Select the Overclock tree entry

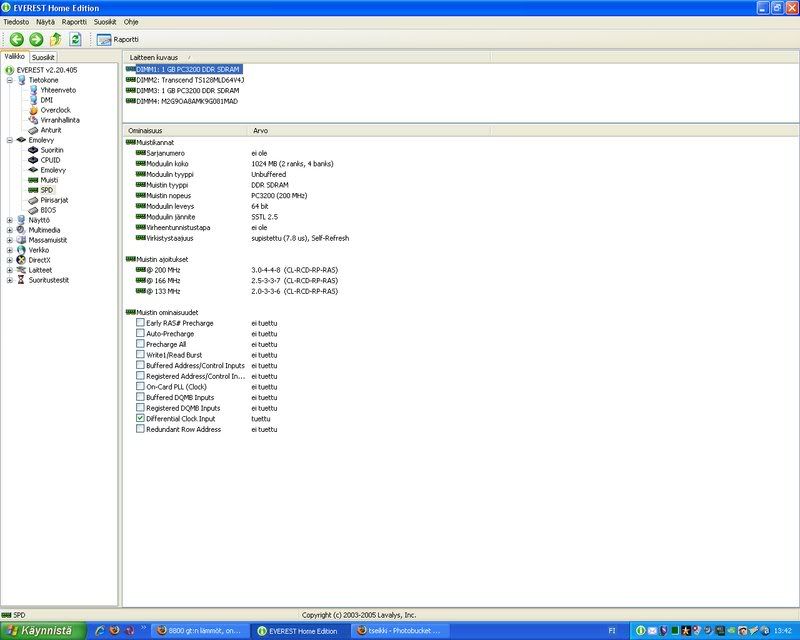[55, 110]
